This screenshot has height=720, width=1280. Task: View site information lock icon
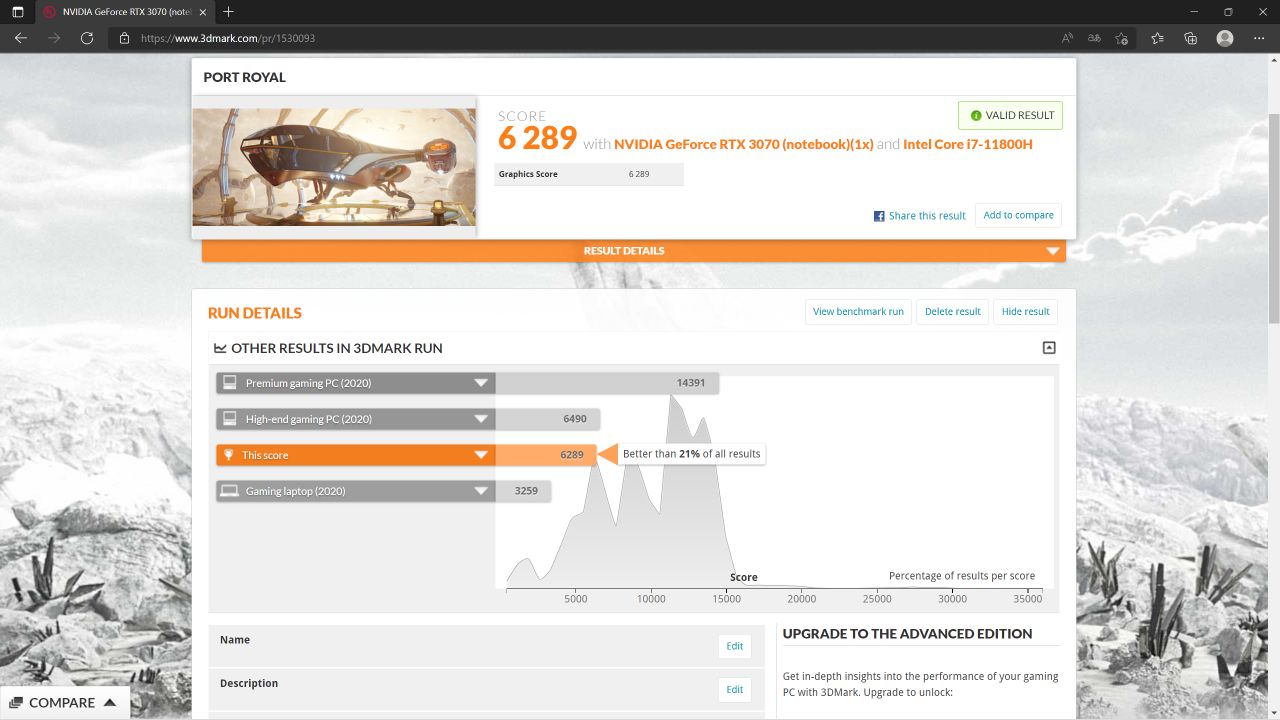[125, 38]
